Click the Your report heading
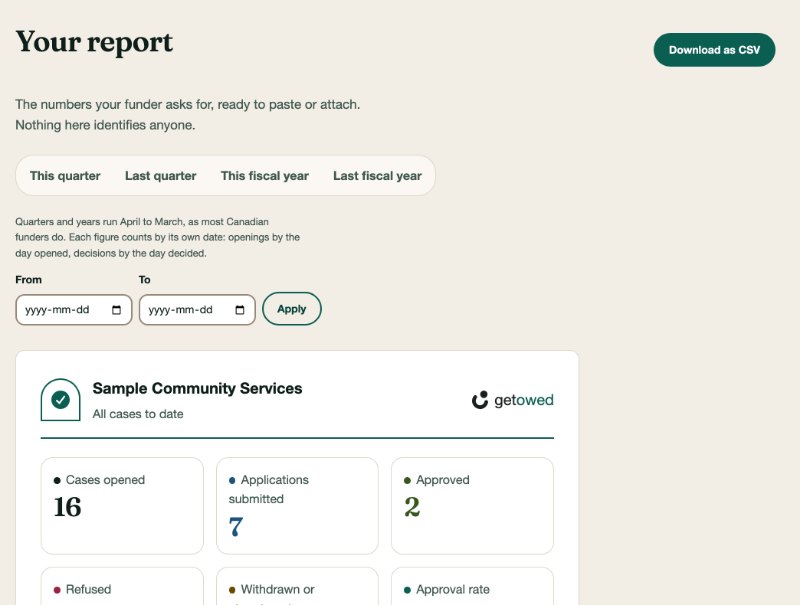Image resolution: width=800 pixels, height=605 pixels. coord(94,42)
